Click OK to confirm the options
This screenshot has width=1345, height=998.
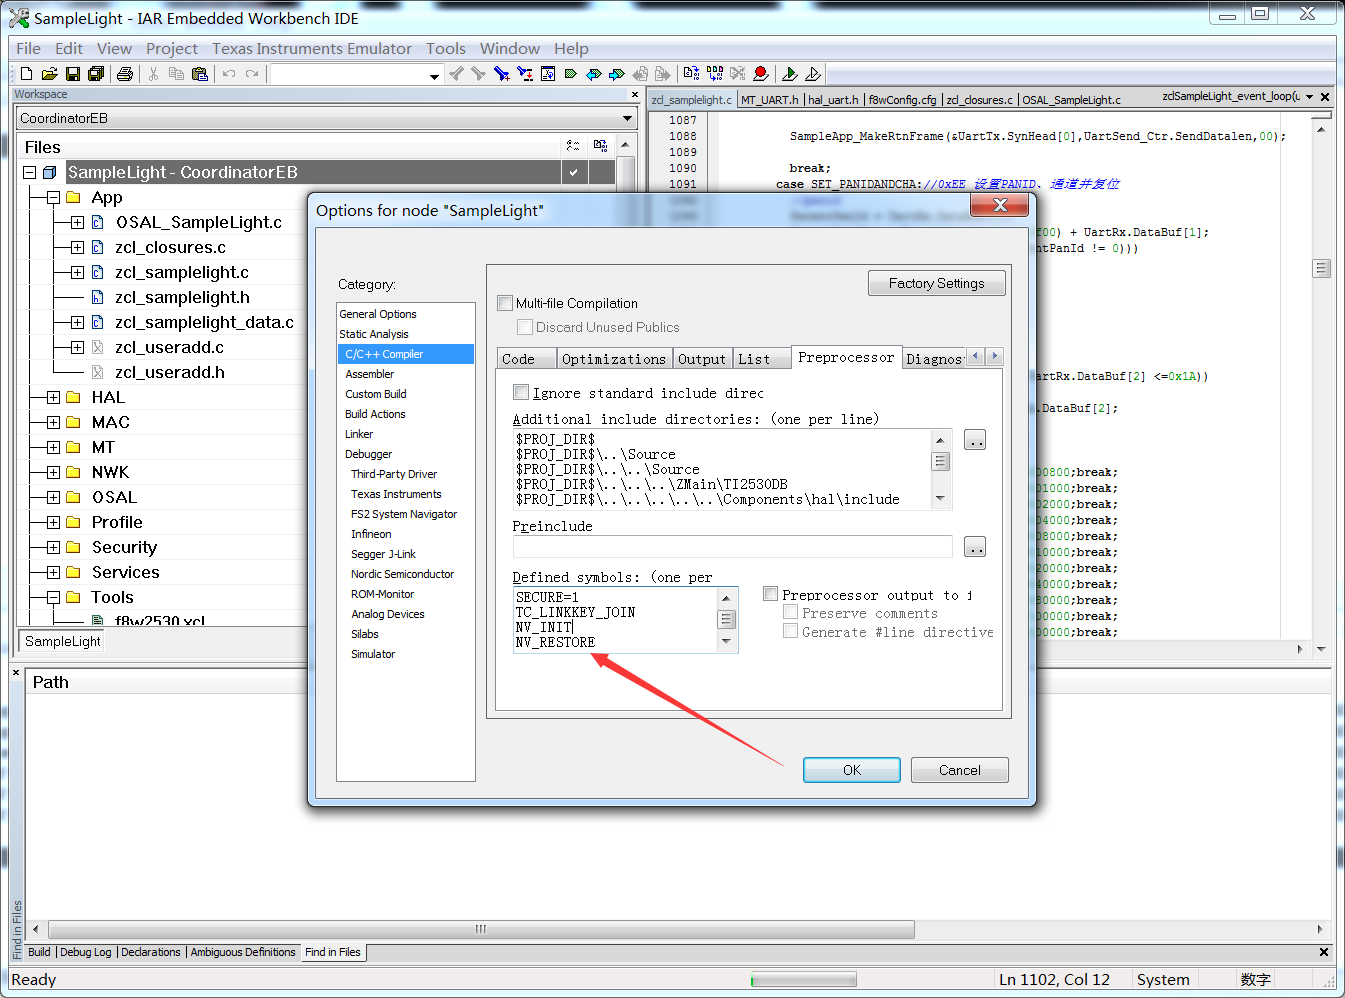[x=852, y=770]
